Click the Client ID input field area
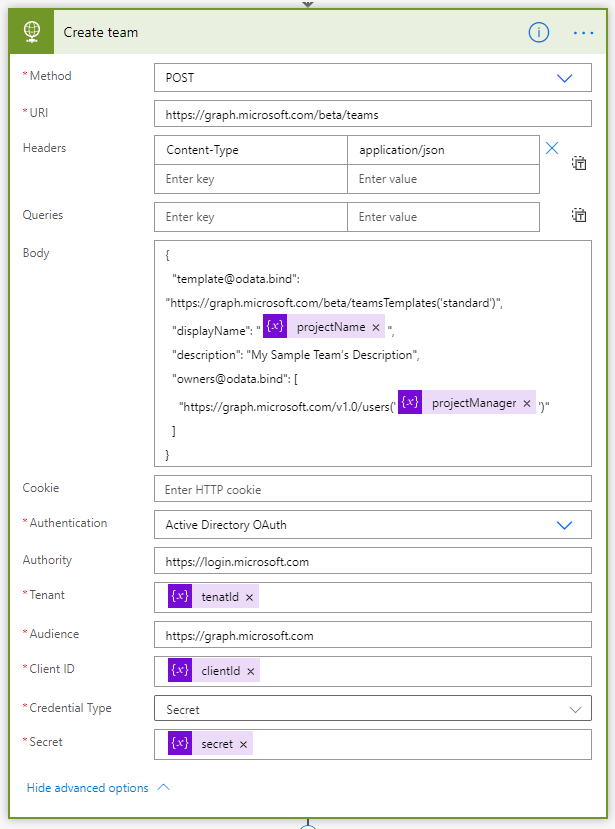The width and height of the screenshot is (615, 829). point(373,671)
